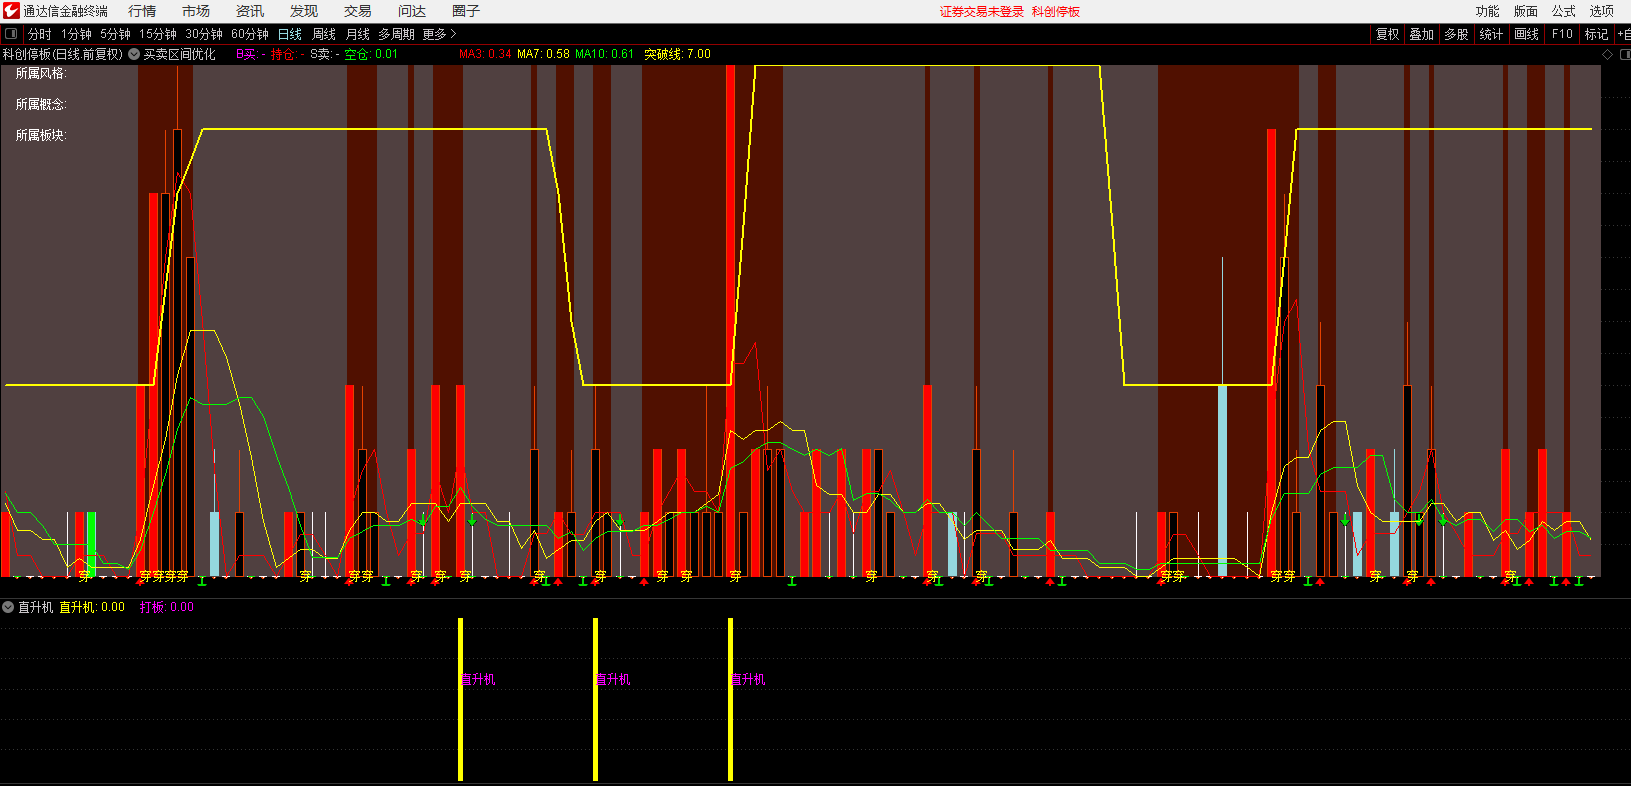Screen dimensions: 1631x786
Task: Open the 发现 menu
Action: (x=304, y=11)
